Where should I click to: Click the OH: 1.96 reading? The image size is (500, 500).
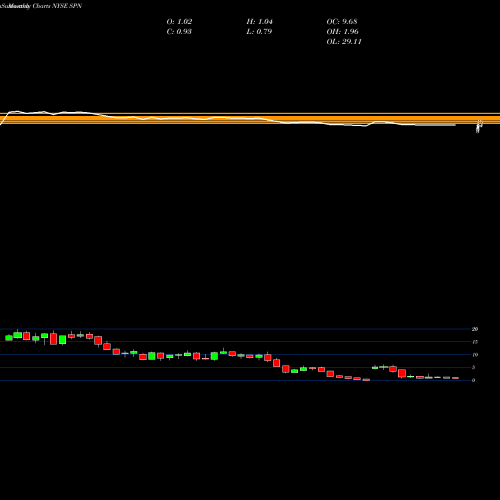point(342,32)
